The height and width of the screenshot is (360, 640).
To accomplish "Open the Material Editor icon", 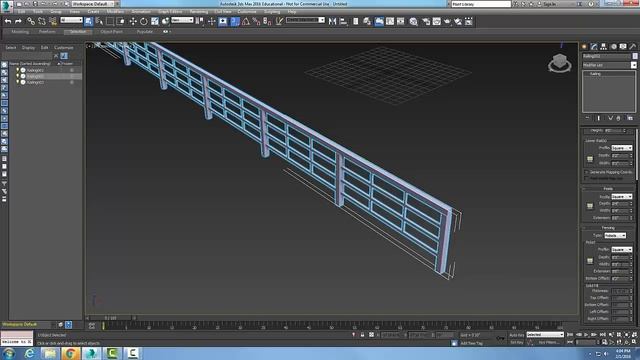I will (413, 21).
